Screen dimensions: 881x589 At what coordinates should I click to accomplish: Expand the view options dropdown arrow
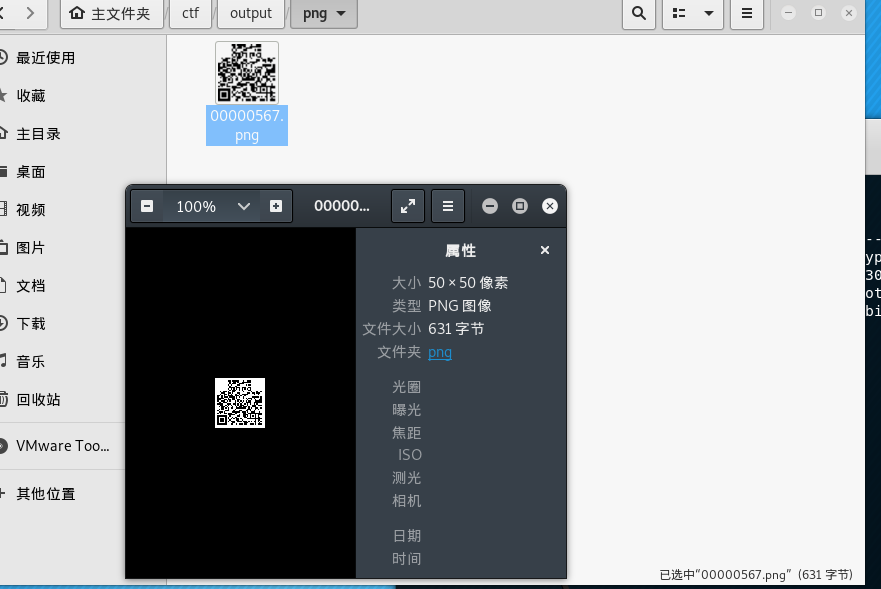(709, 13)
